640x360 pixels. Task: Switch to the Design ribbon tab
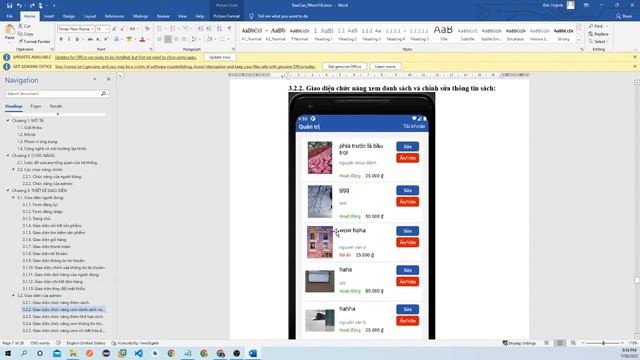coord(69,16)
